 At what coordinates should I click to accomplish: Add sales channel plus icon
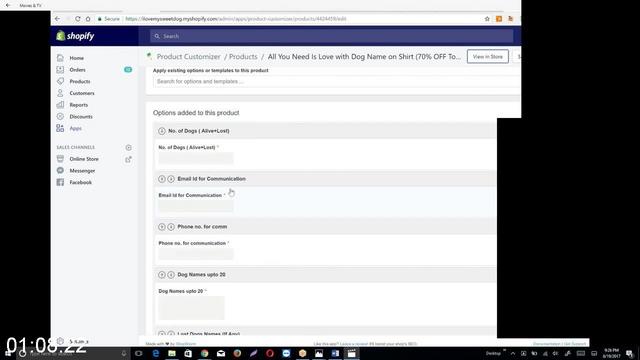129,147
